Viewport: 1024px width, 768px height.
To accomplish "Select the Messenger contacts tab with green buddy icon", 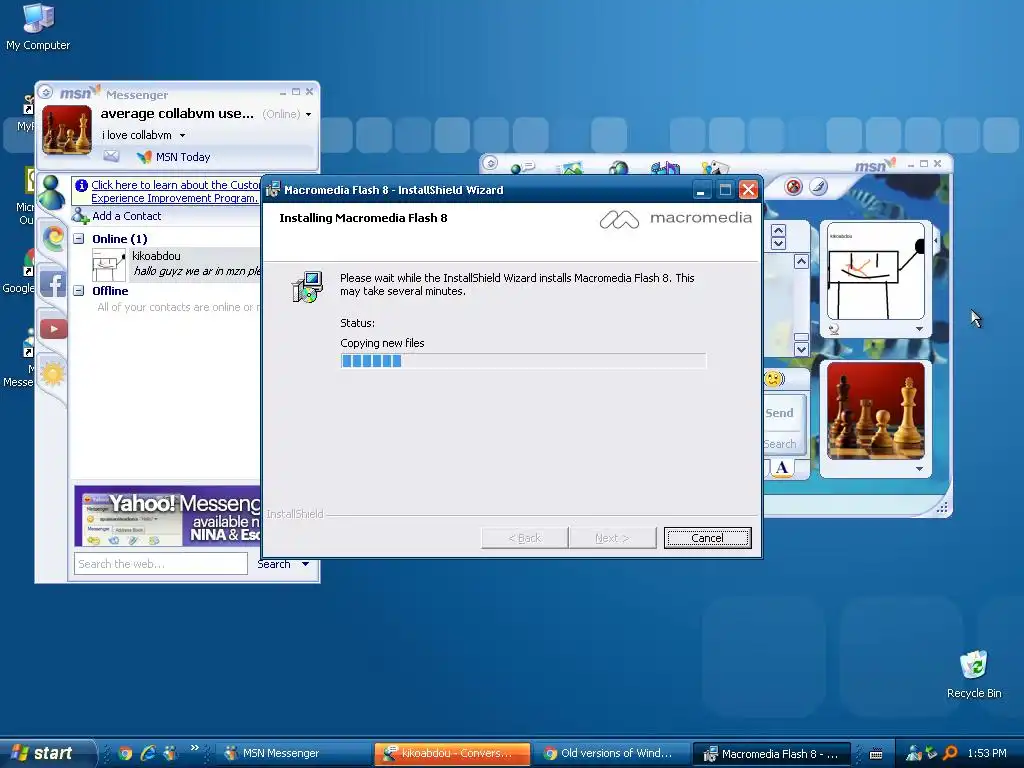I will pos(52,192).
